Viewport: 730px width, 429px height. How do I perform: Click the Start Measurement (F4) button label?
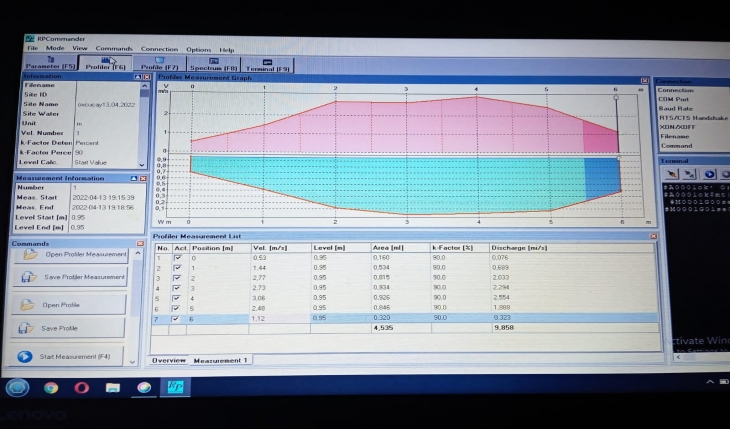tap(74, 357)
